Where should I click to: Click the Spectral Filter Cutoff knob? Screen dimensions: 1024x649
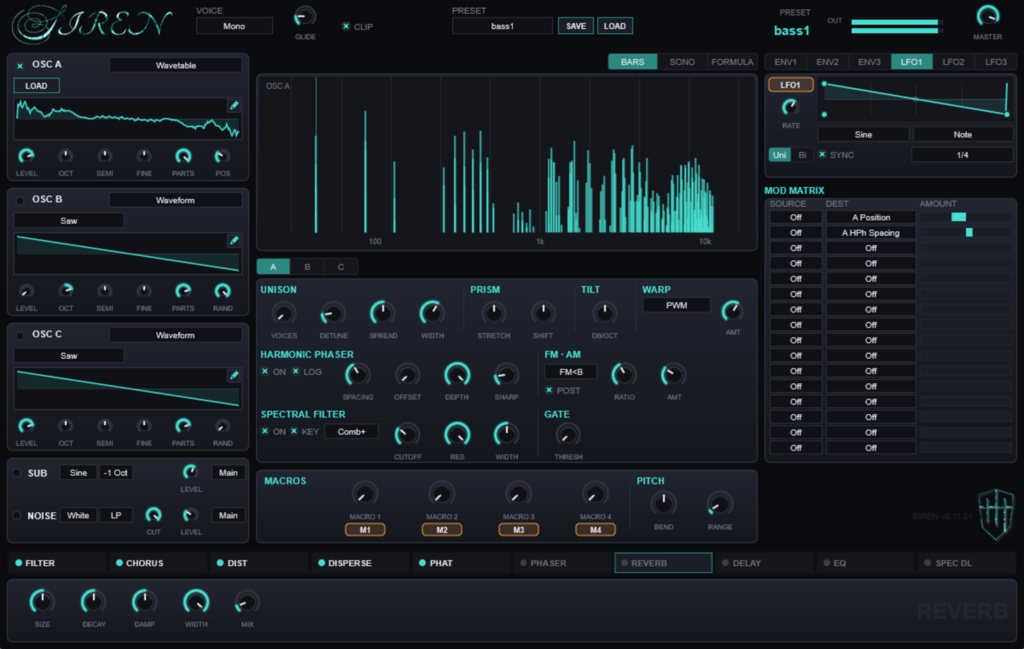[407, 435]
